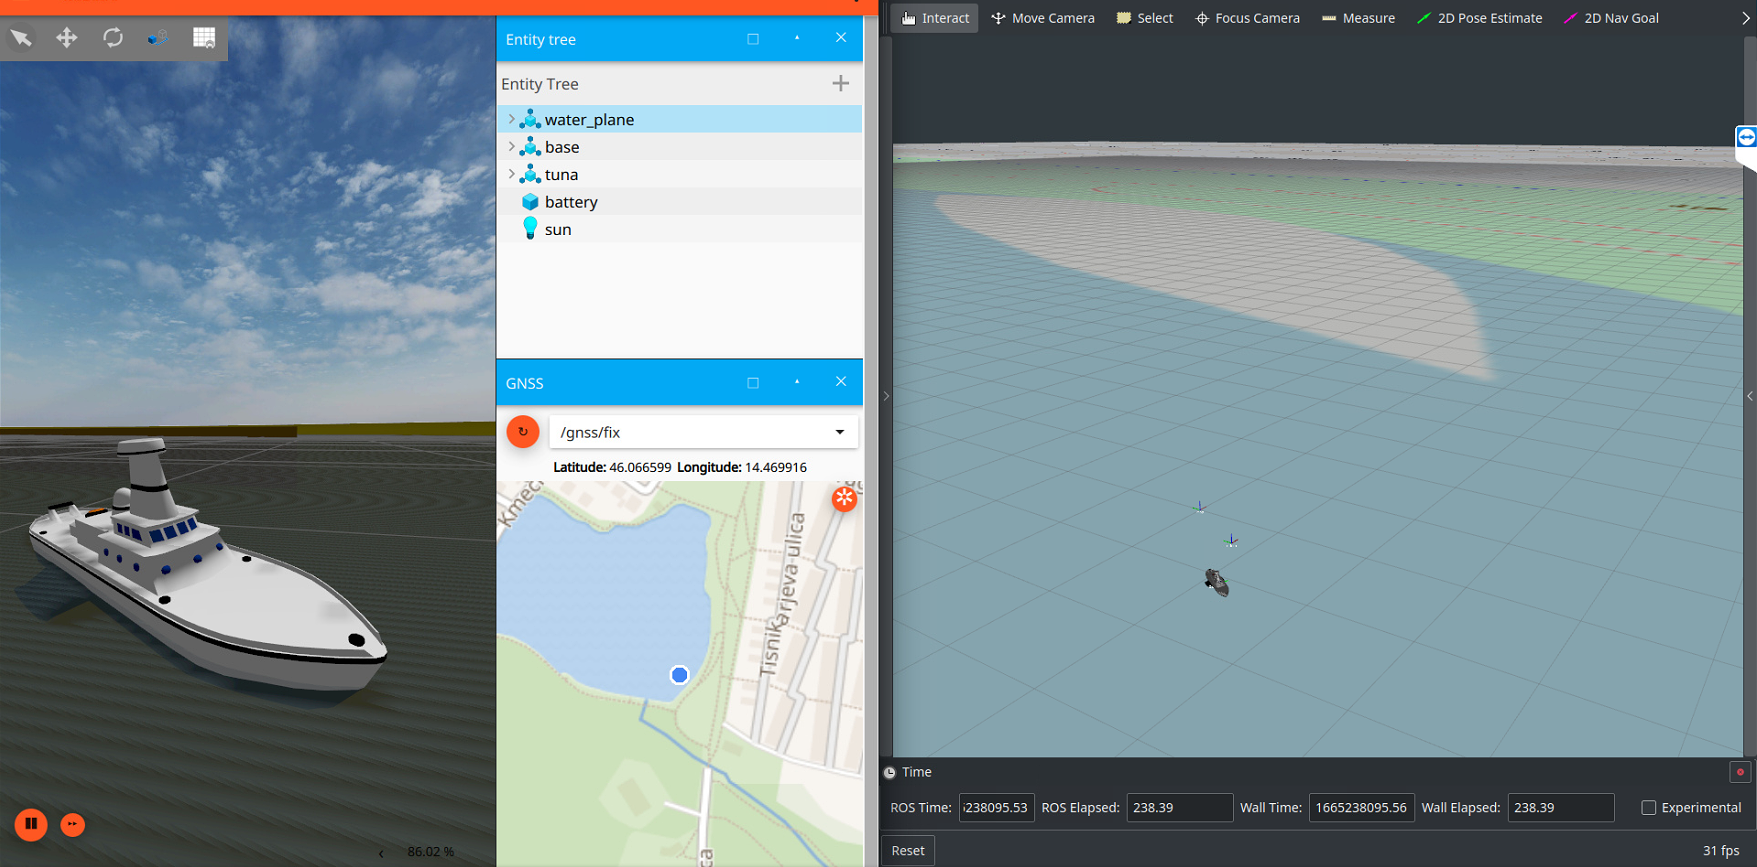The height and width of the screenshot is (867, 1757).
Task: Click the Wall Time field
Action: click(1361, 808)
